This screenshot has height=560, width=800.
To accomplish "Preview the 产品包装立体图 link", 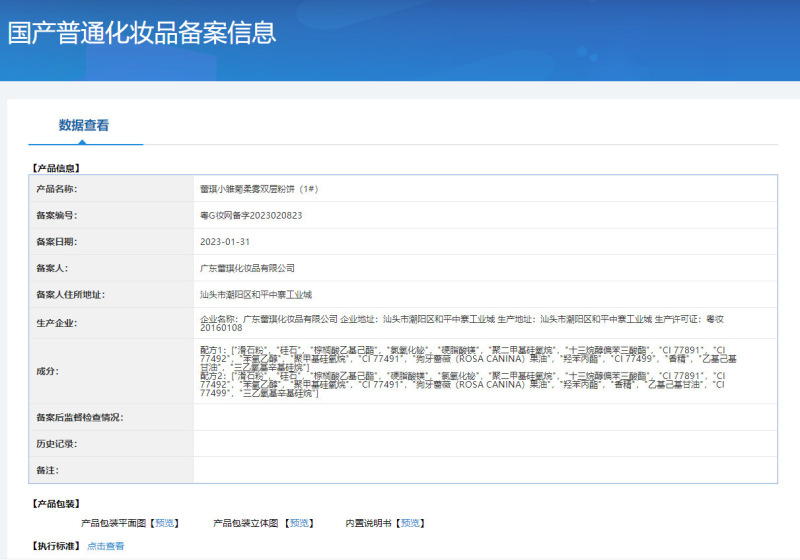I will click(299, 523).
